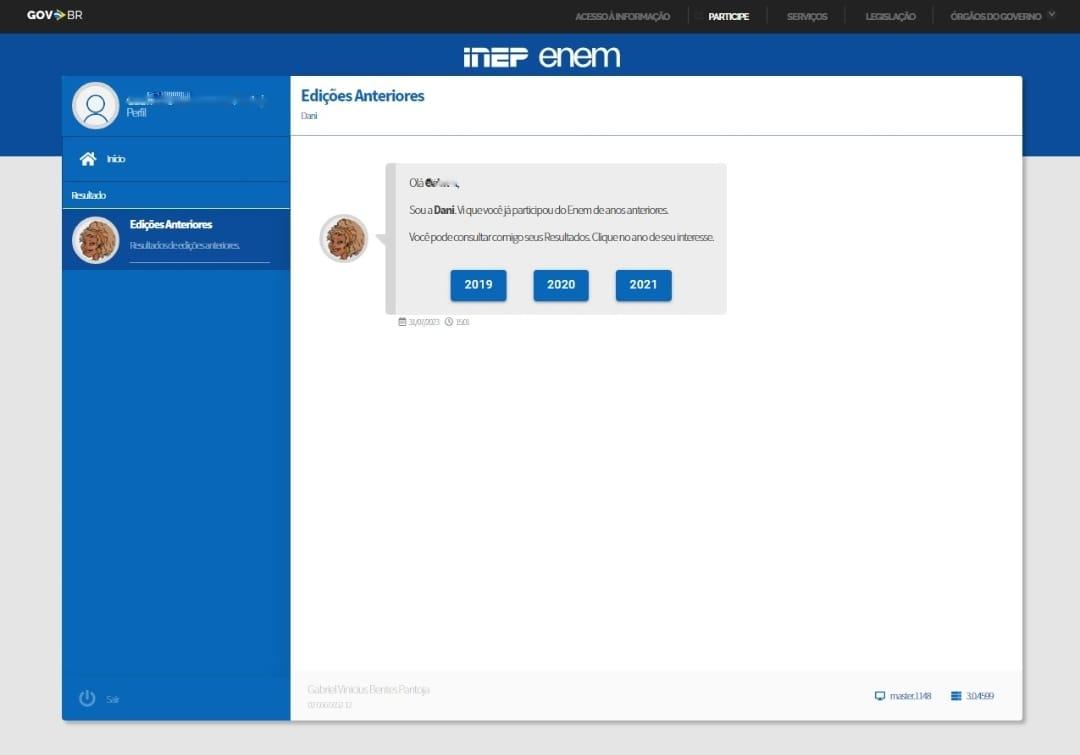
Task: Click the monitor icon beside master.1148
Action: (880, 696)
